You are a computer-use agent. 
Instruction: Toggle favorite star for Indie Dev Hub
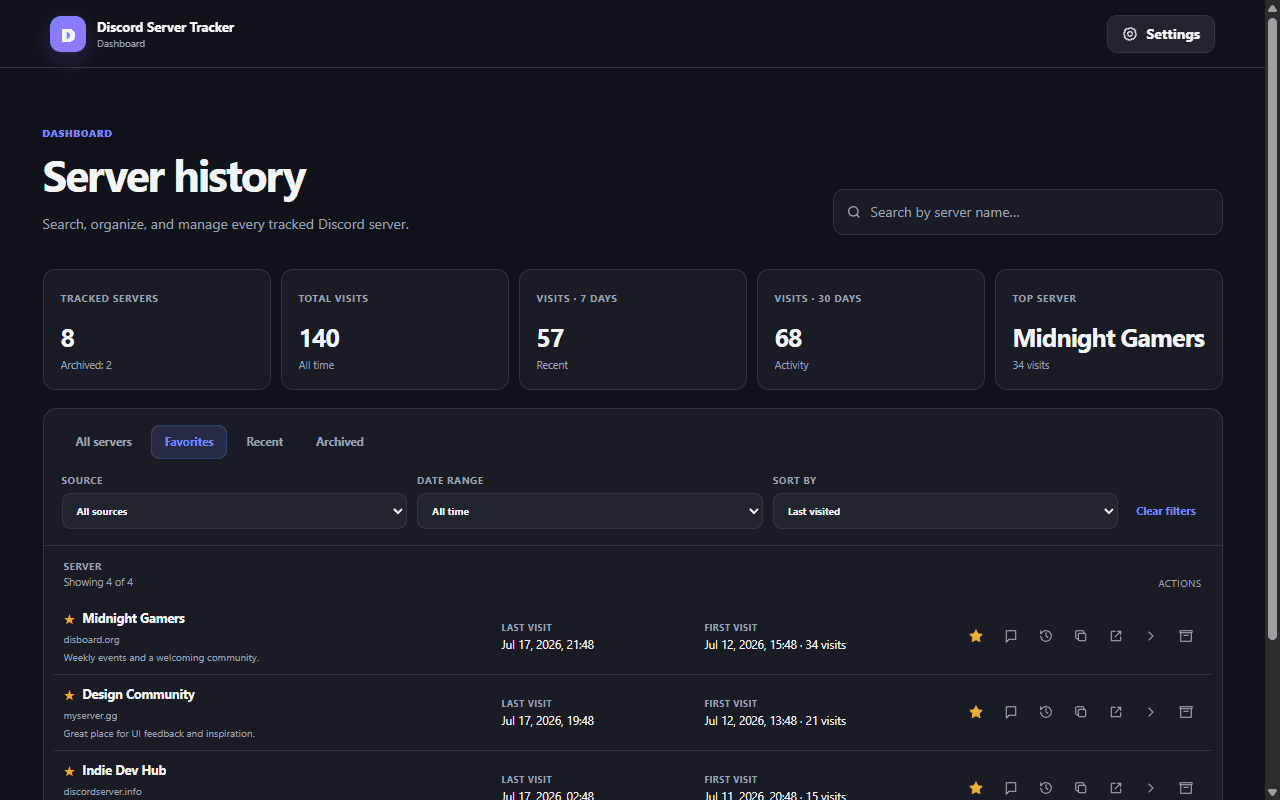click(976, 788)
